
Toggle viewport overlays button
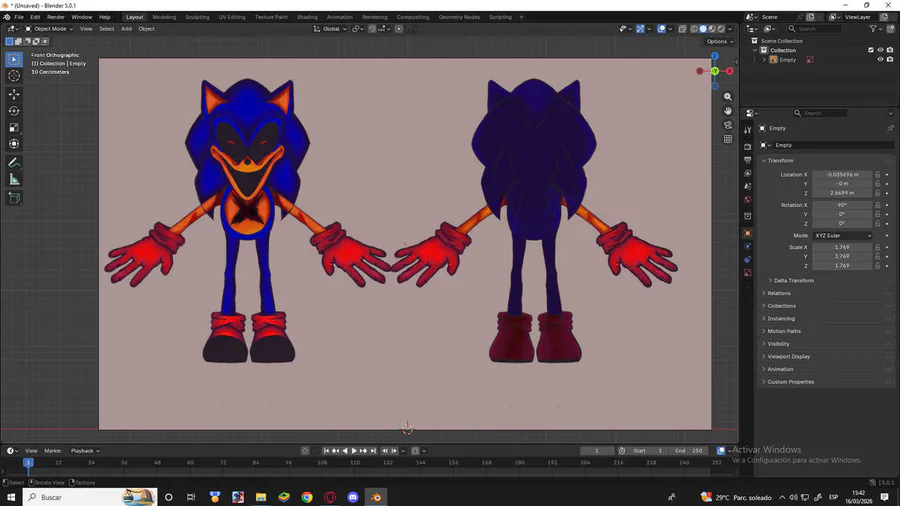pyautogui.click(x=661, y=29)
